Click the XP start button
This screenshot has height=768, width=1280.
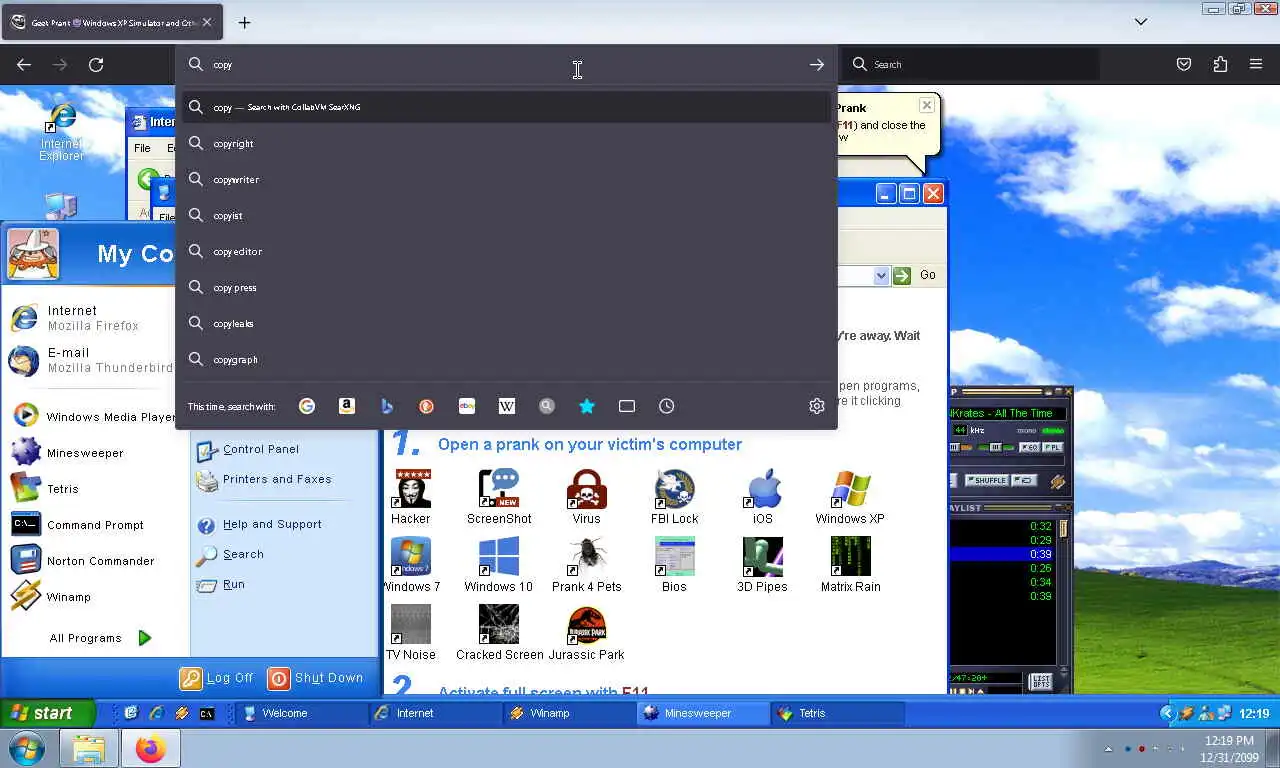47,713
